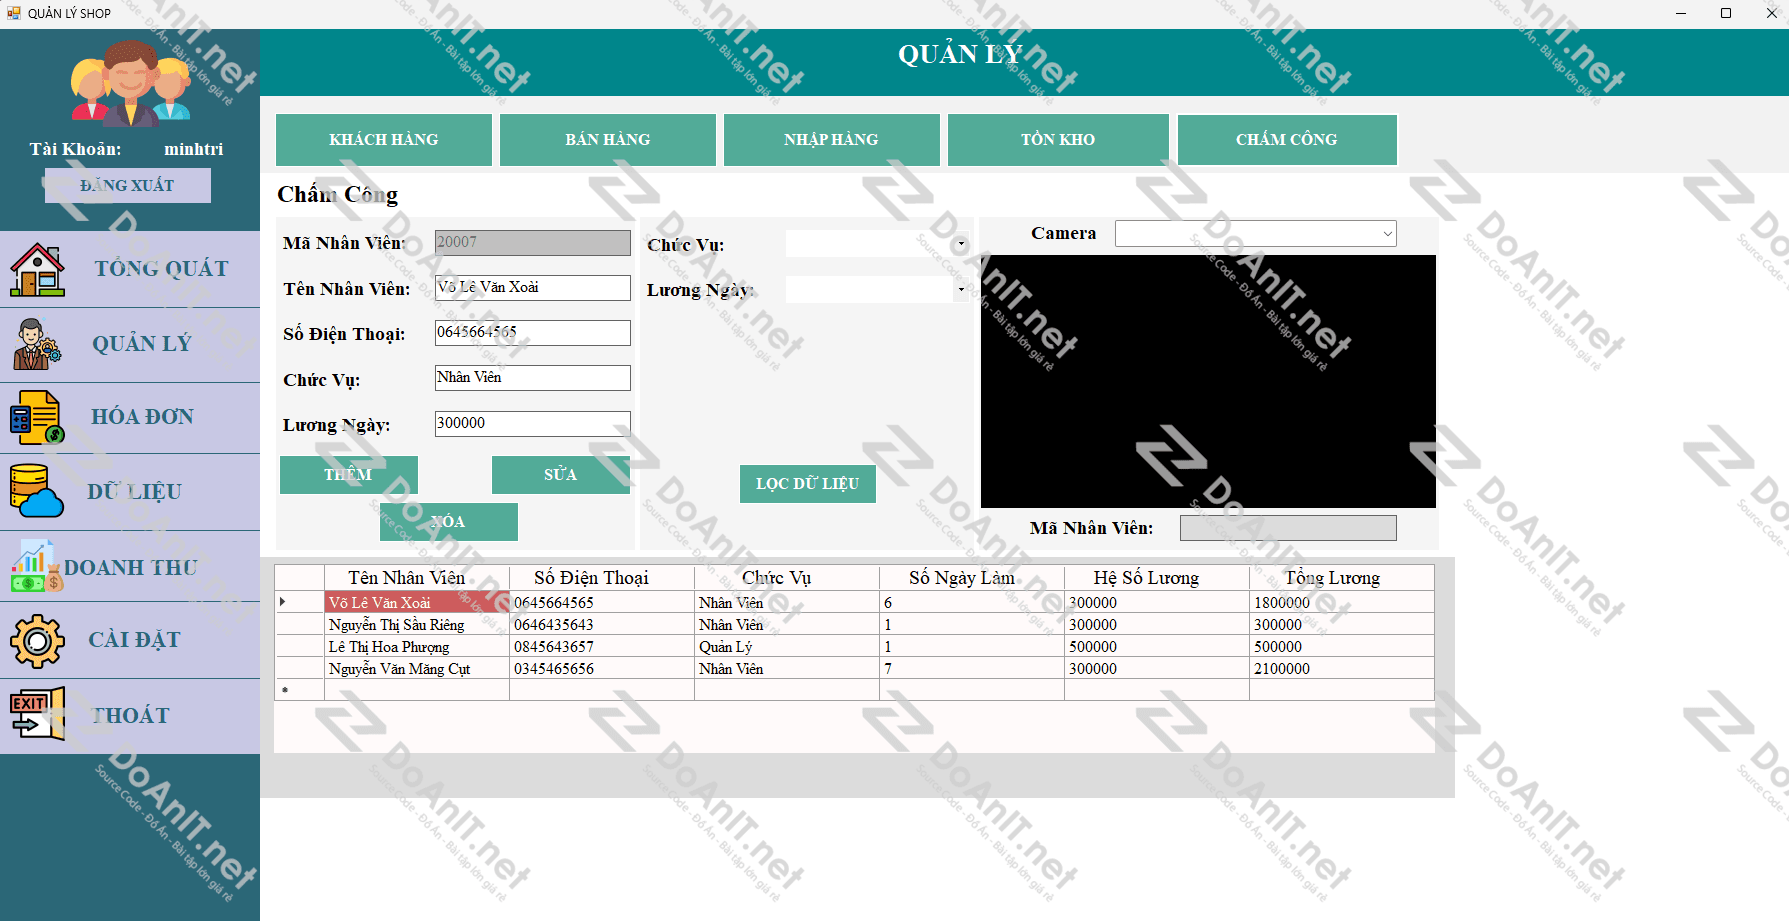Select the Võ Lê Văn Xoài row cell
This screenshot has width=1789, height=921.
417,603
